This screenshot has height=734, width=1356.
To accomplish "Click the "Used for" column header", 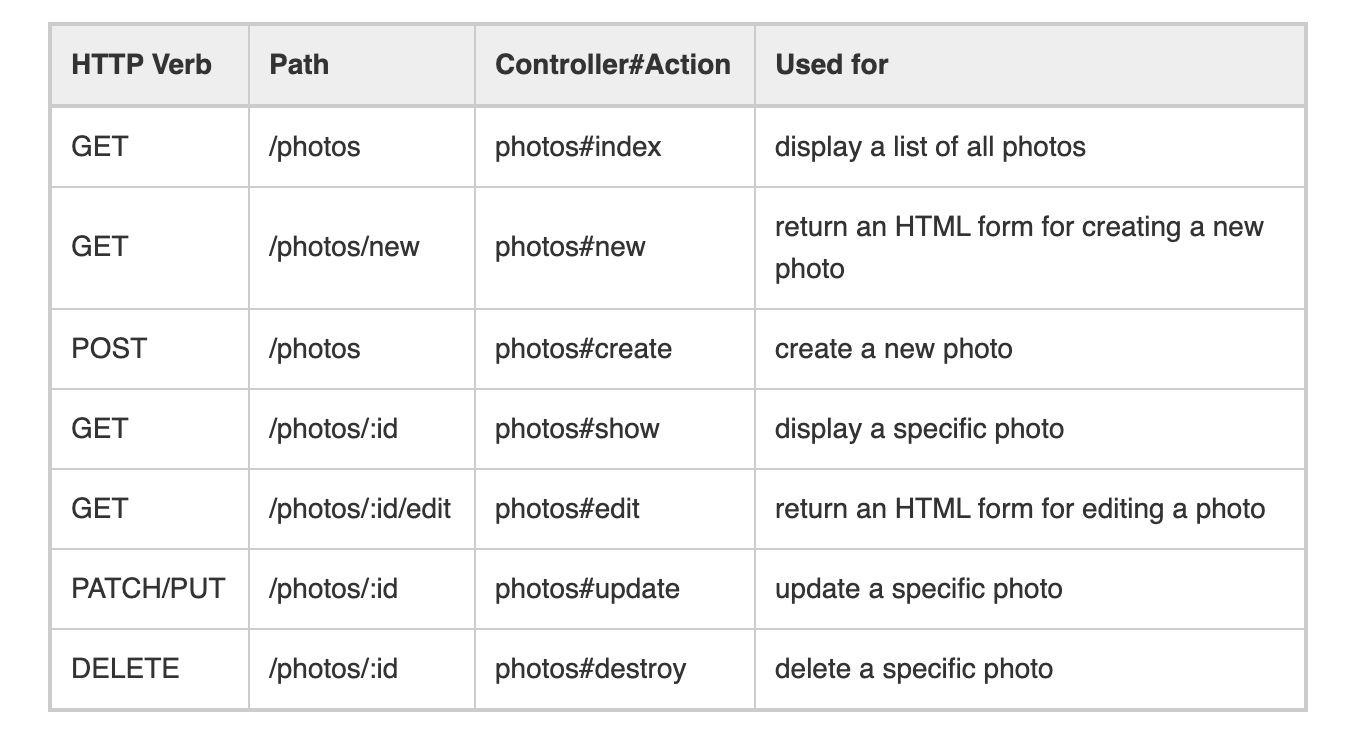I will coord(831,65).
